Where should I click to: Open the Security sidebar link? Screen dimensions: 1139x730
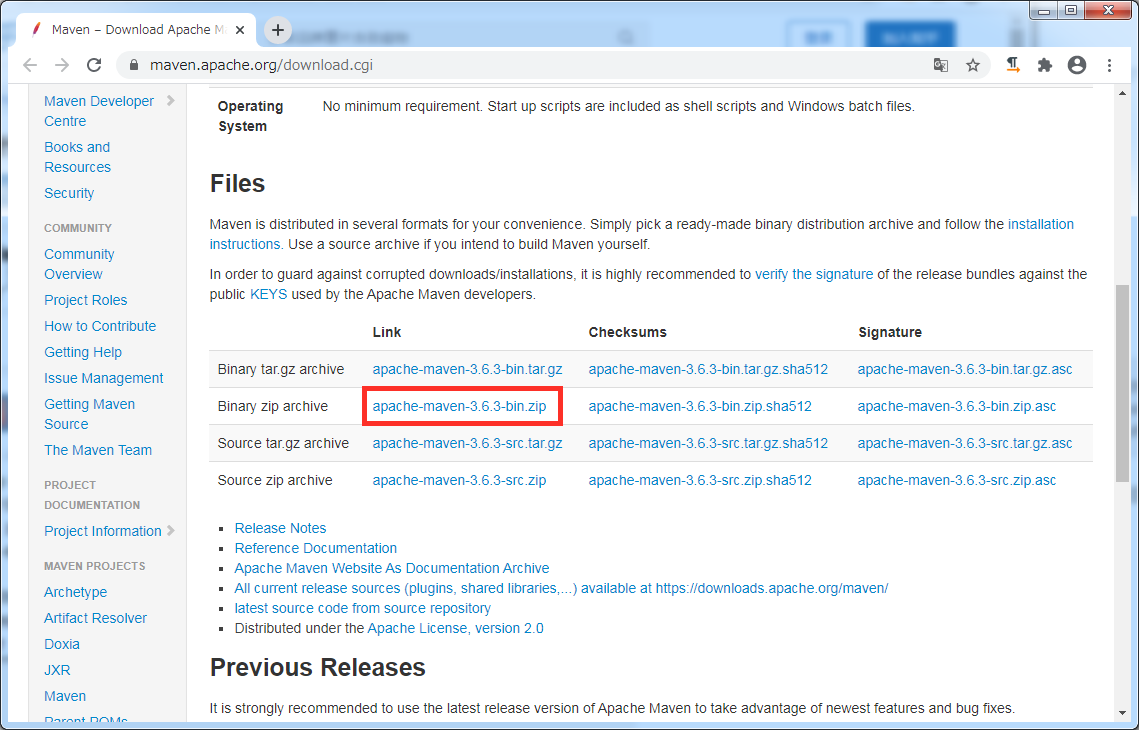(69, 193)
